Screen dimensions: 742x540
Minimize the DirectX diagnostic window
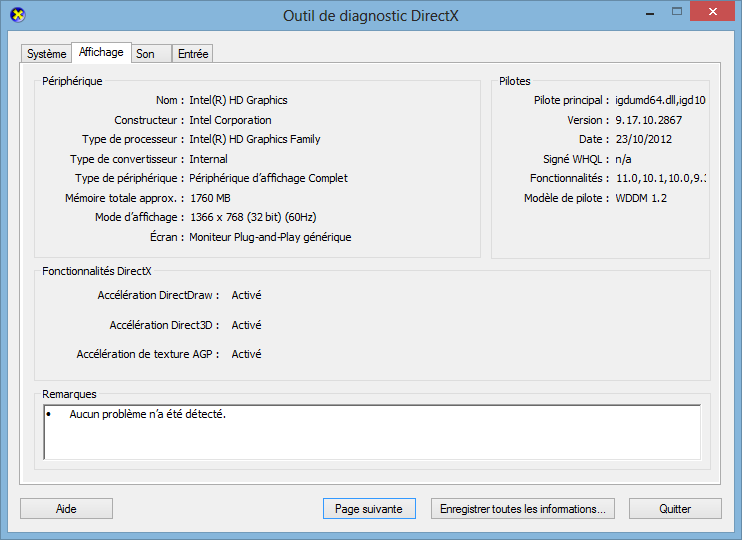click(x=650, y=13)
